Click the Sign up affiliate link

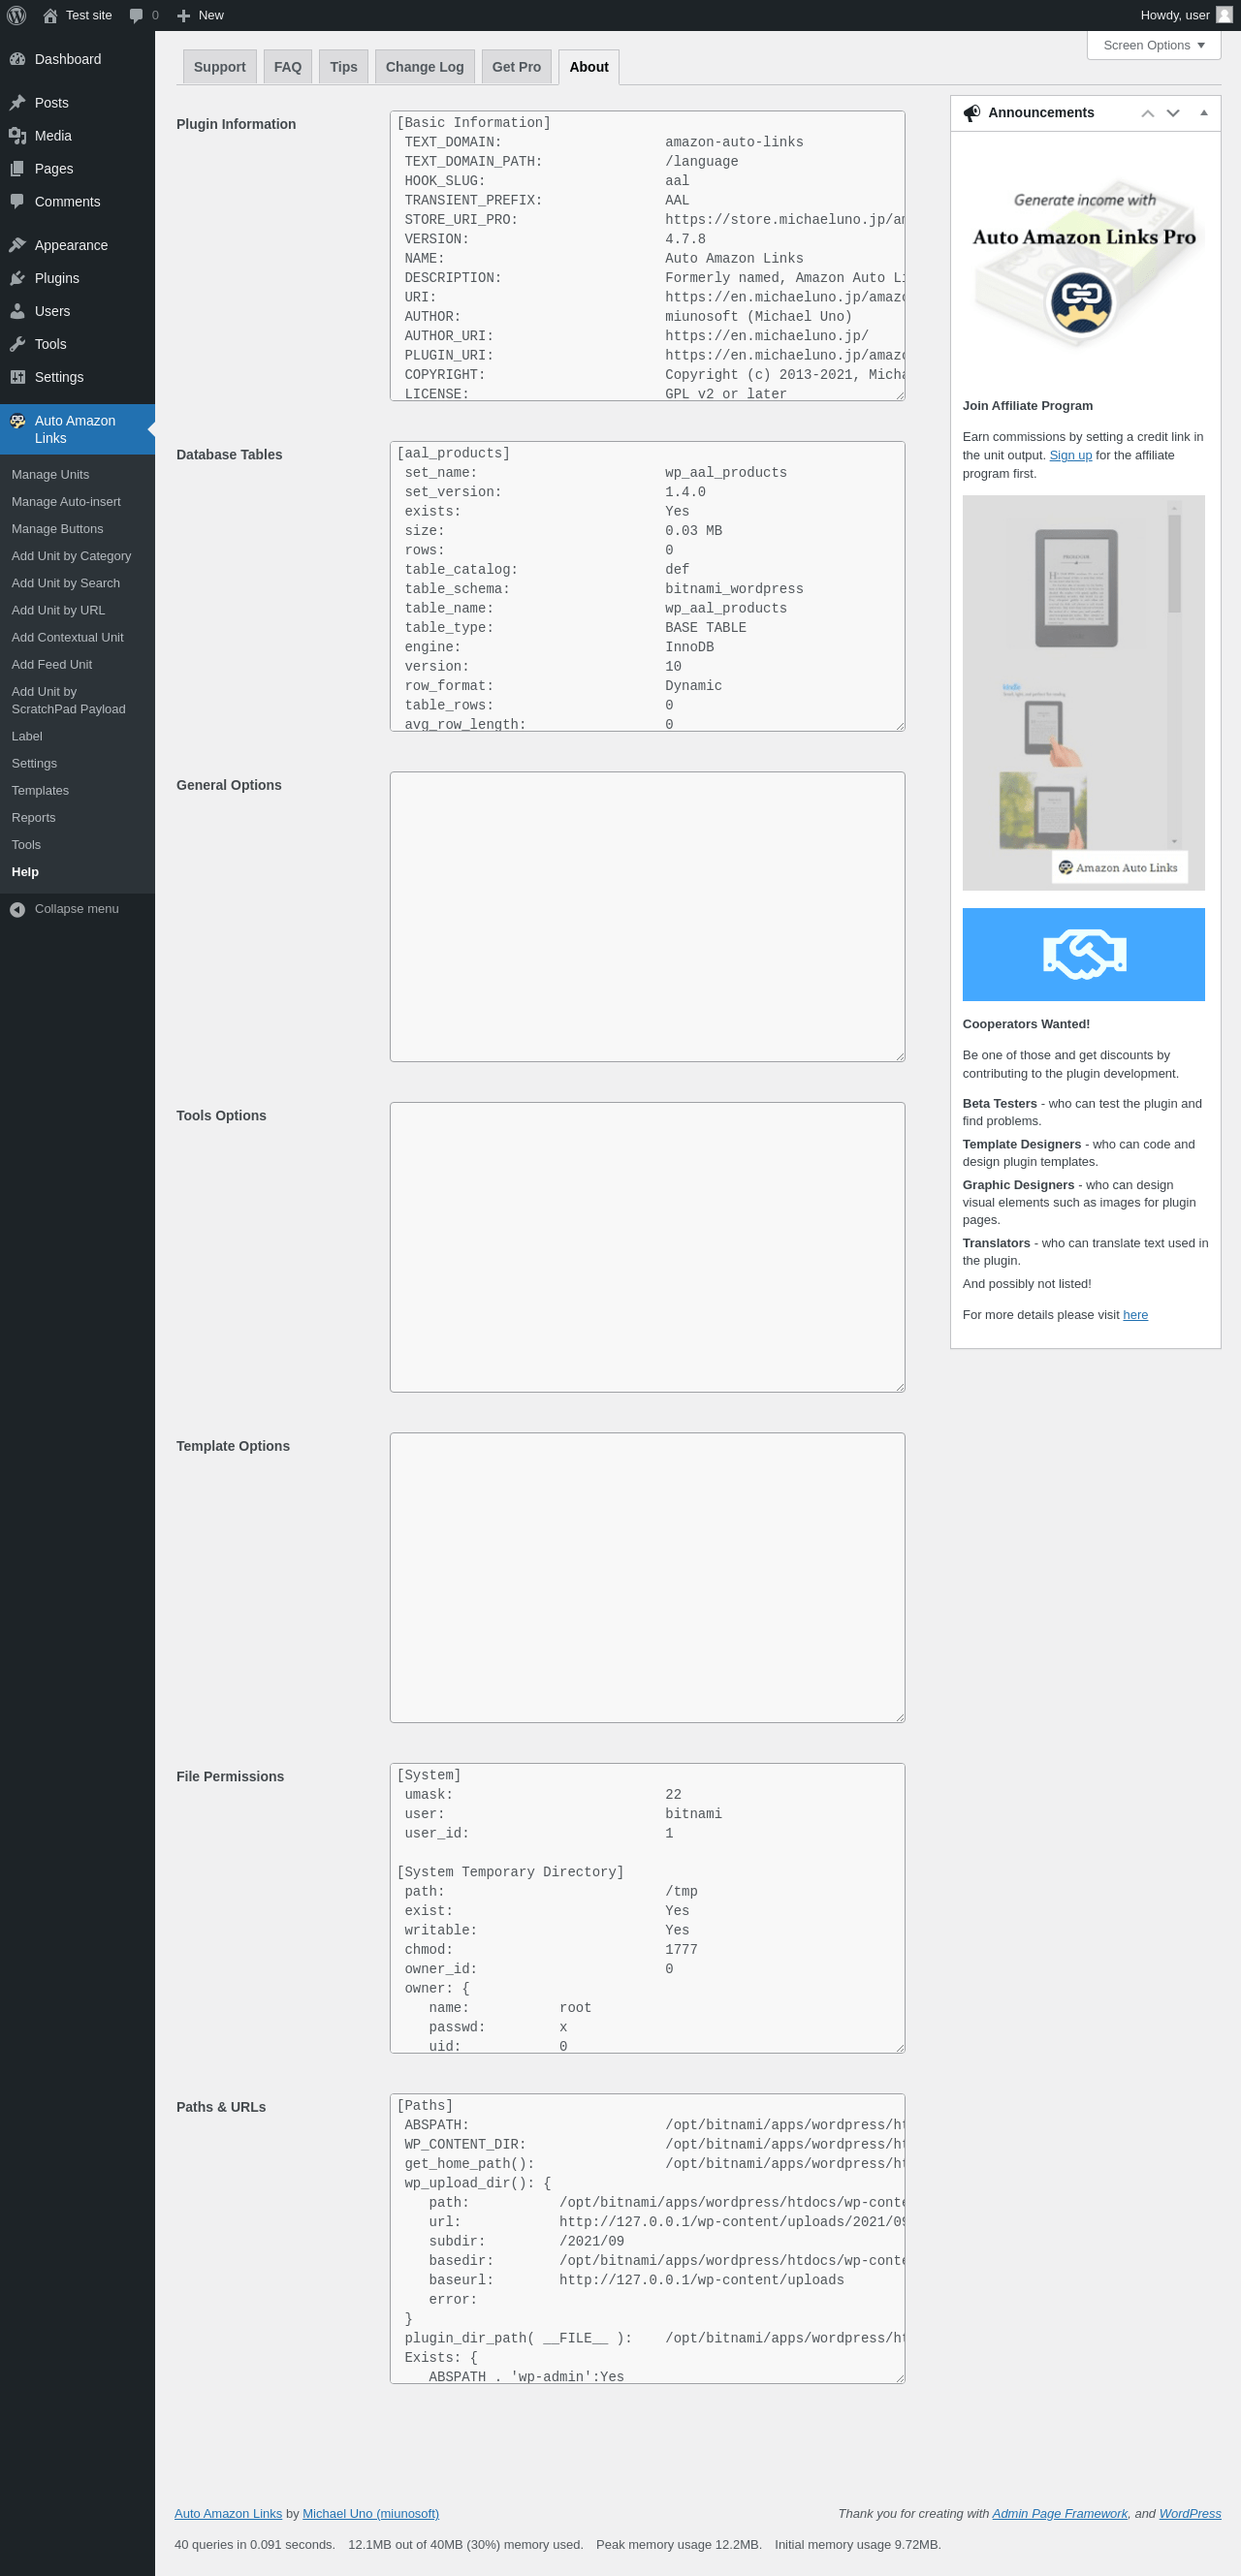click(1070, 455)
